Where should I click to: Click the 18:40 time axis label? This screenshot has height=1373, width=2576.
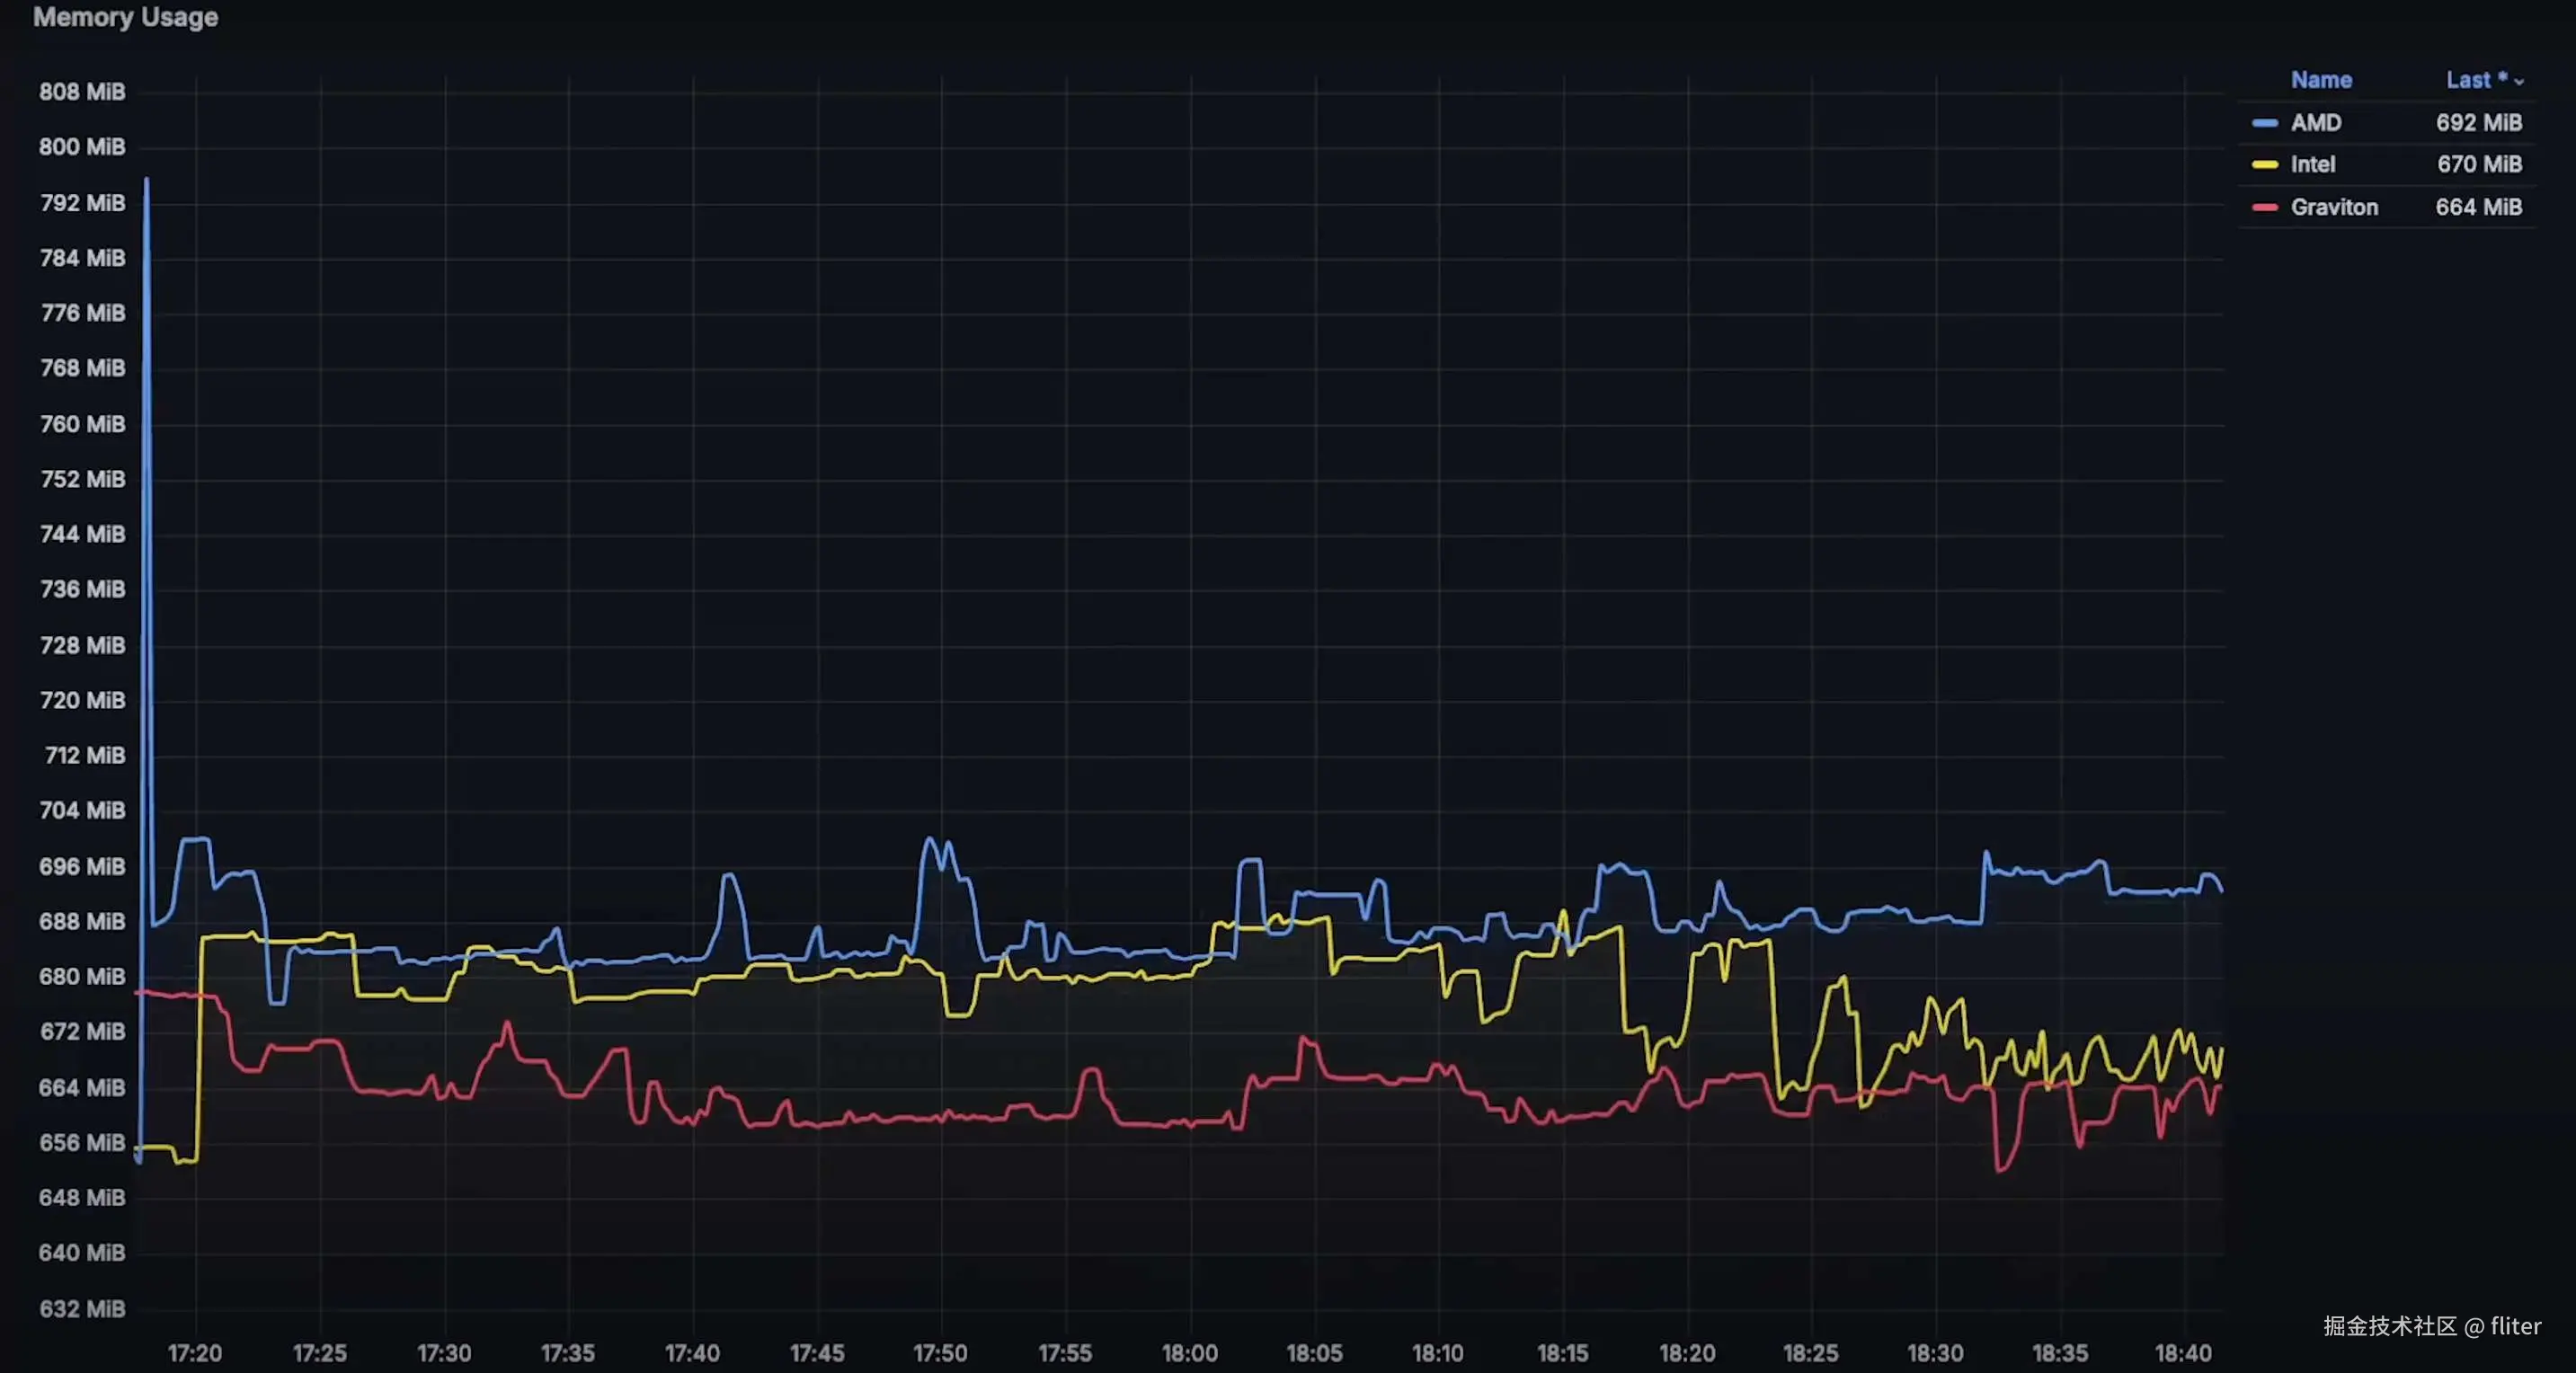coord(2182,1353)
